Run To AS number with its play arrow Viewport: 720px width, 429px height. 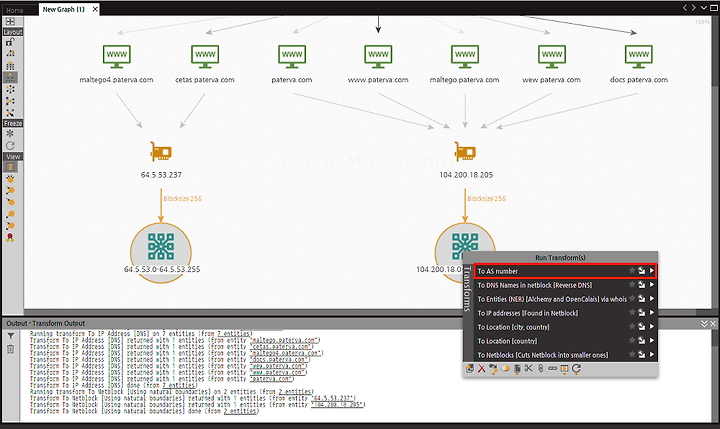tap(652, 271)
